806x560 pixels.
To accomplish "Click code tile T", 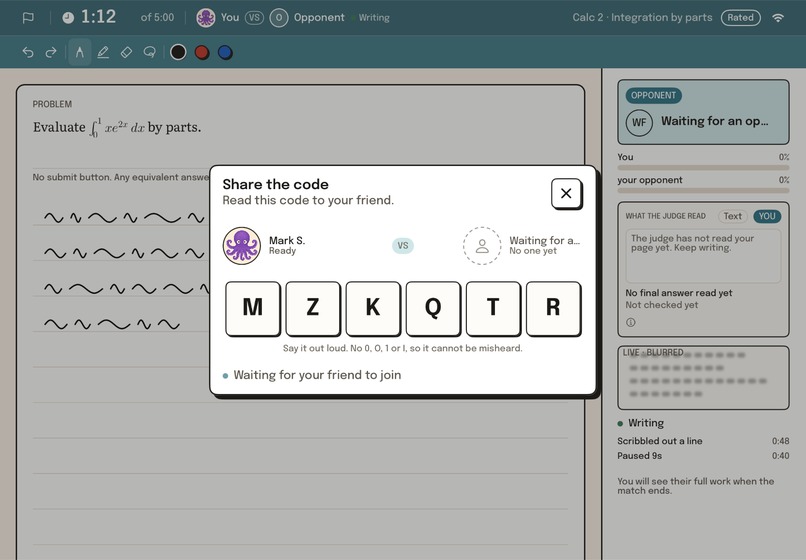I will [x=493, y=308].
